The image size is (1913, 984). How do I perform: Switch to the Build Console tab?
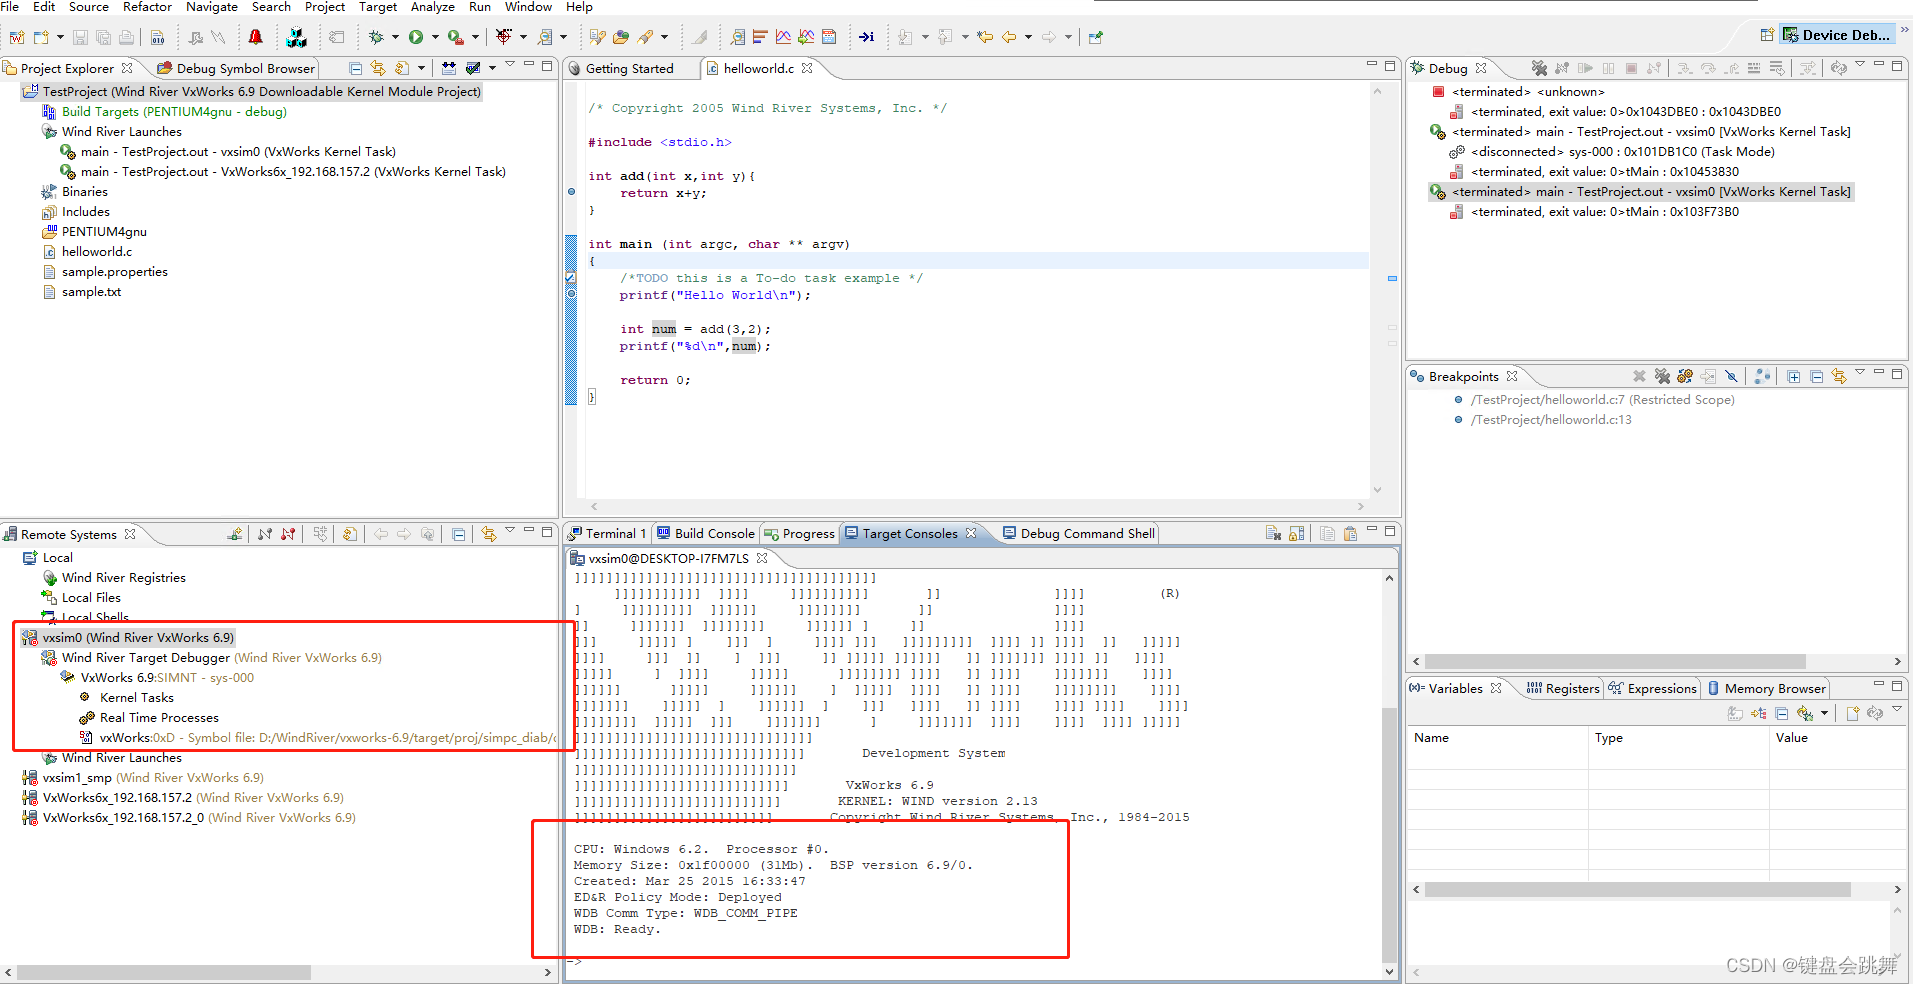coord(705,534)
